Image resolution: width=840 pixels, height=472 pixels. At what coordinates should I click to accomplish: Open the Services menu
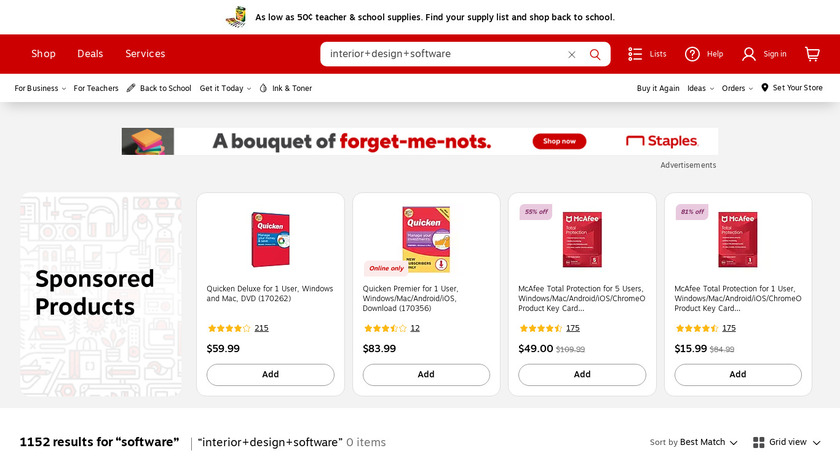point(145,54)
